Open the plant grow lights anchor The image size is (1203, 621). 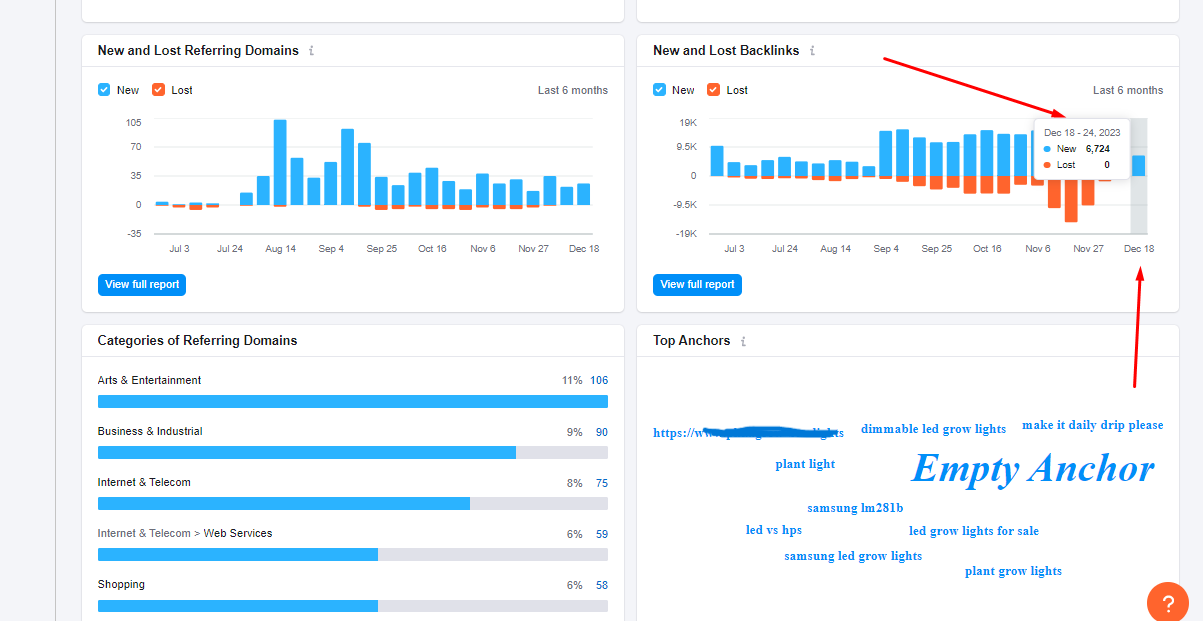tap(1013, 571)
